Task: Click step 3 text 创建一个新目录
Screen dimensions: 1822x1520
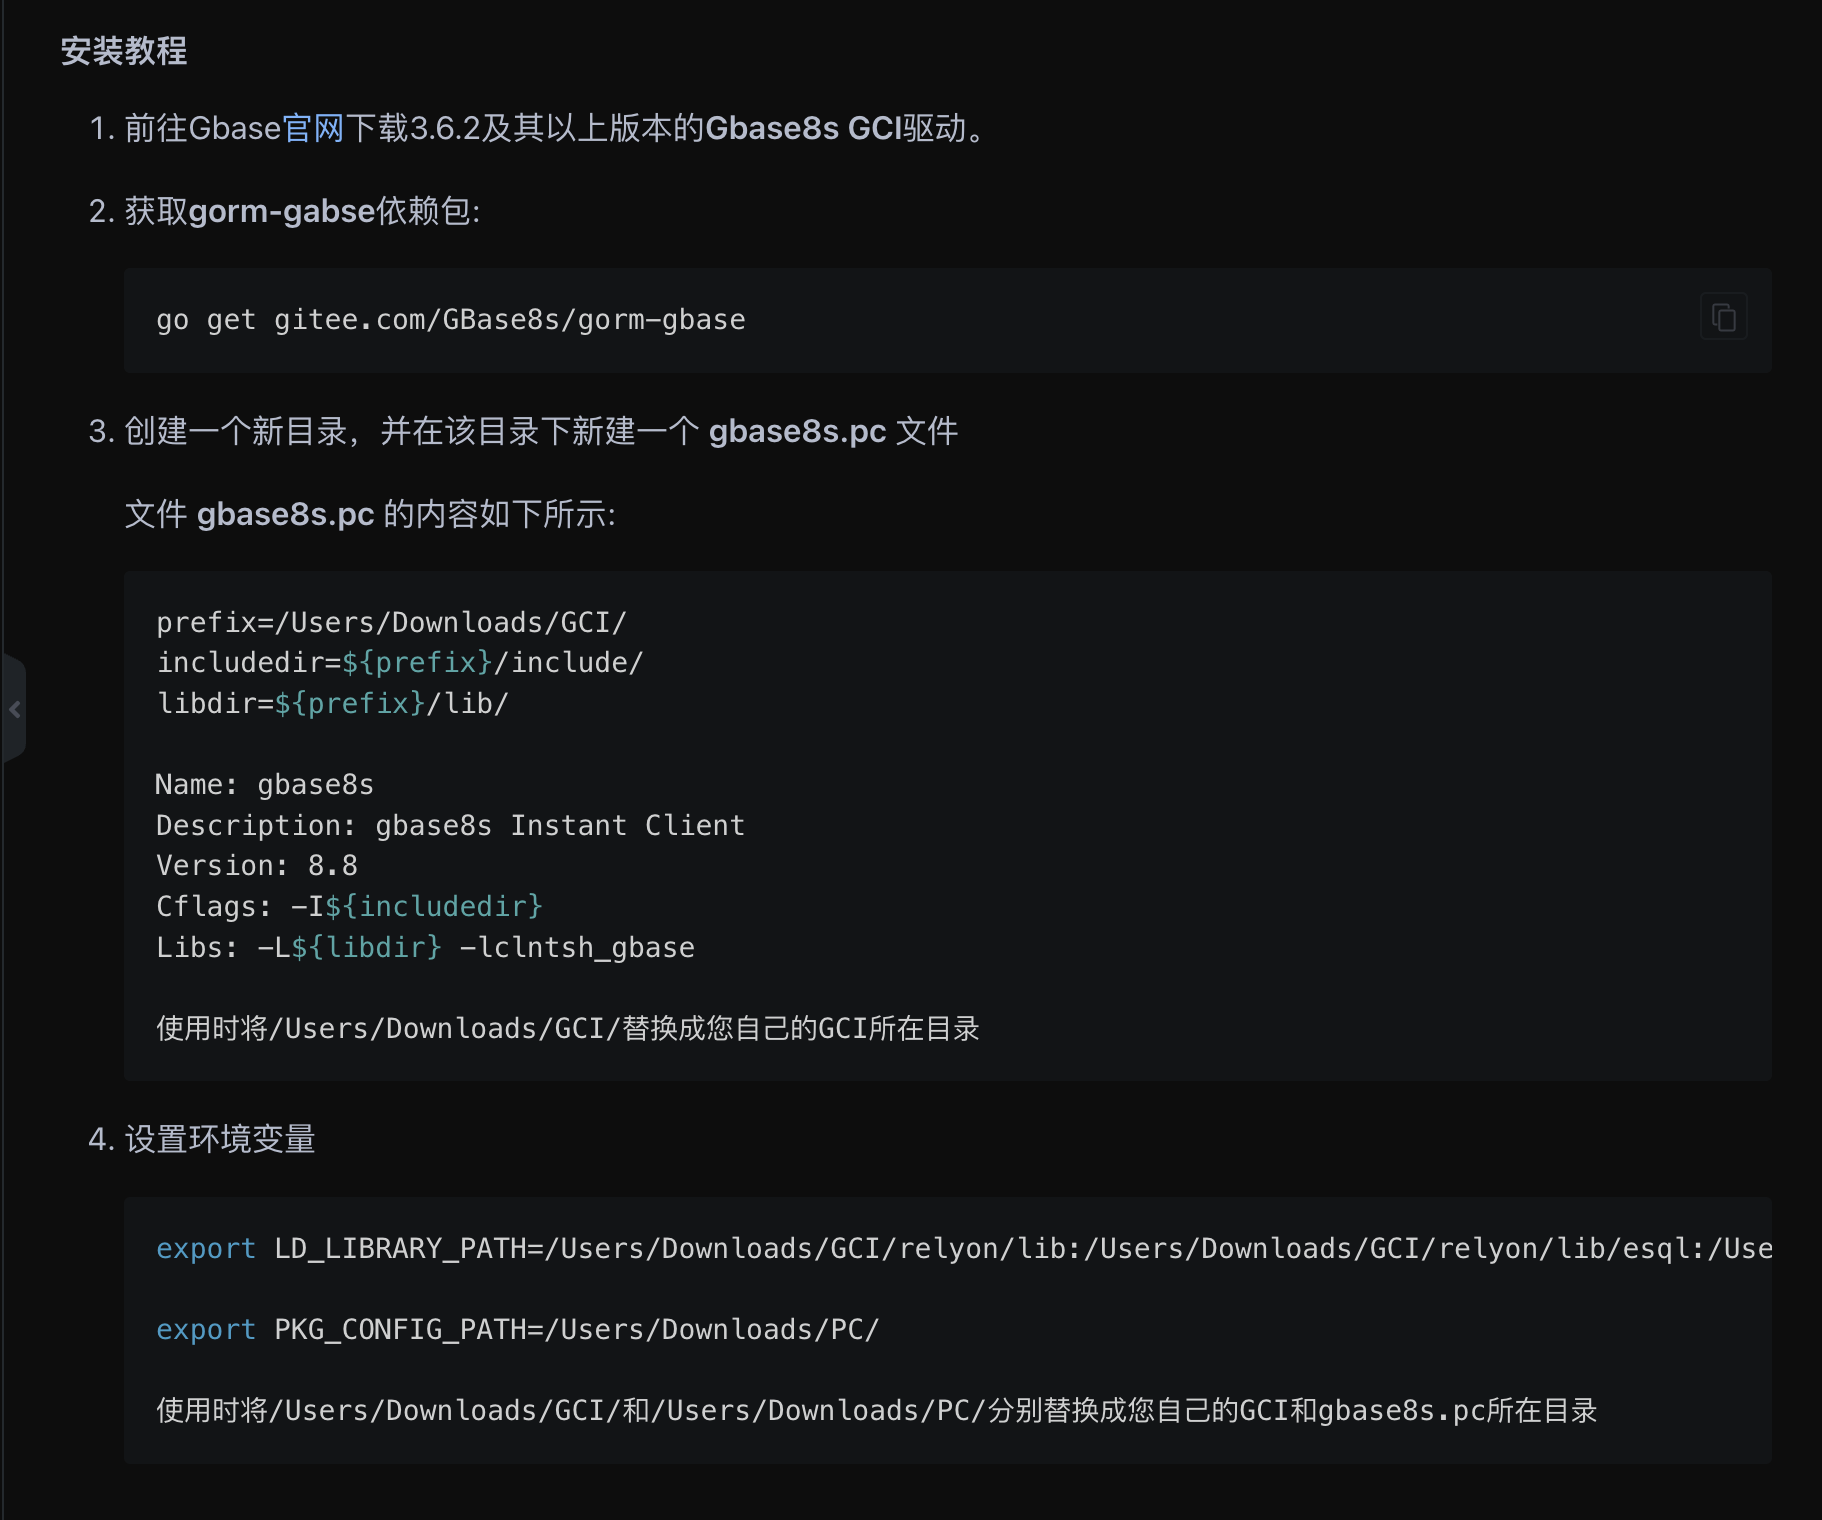Action: coord(235,432)
